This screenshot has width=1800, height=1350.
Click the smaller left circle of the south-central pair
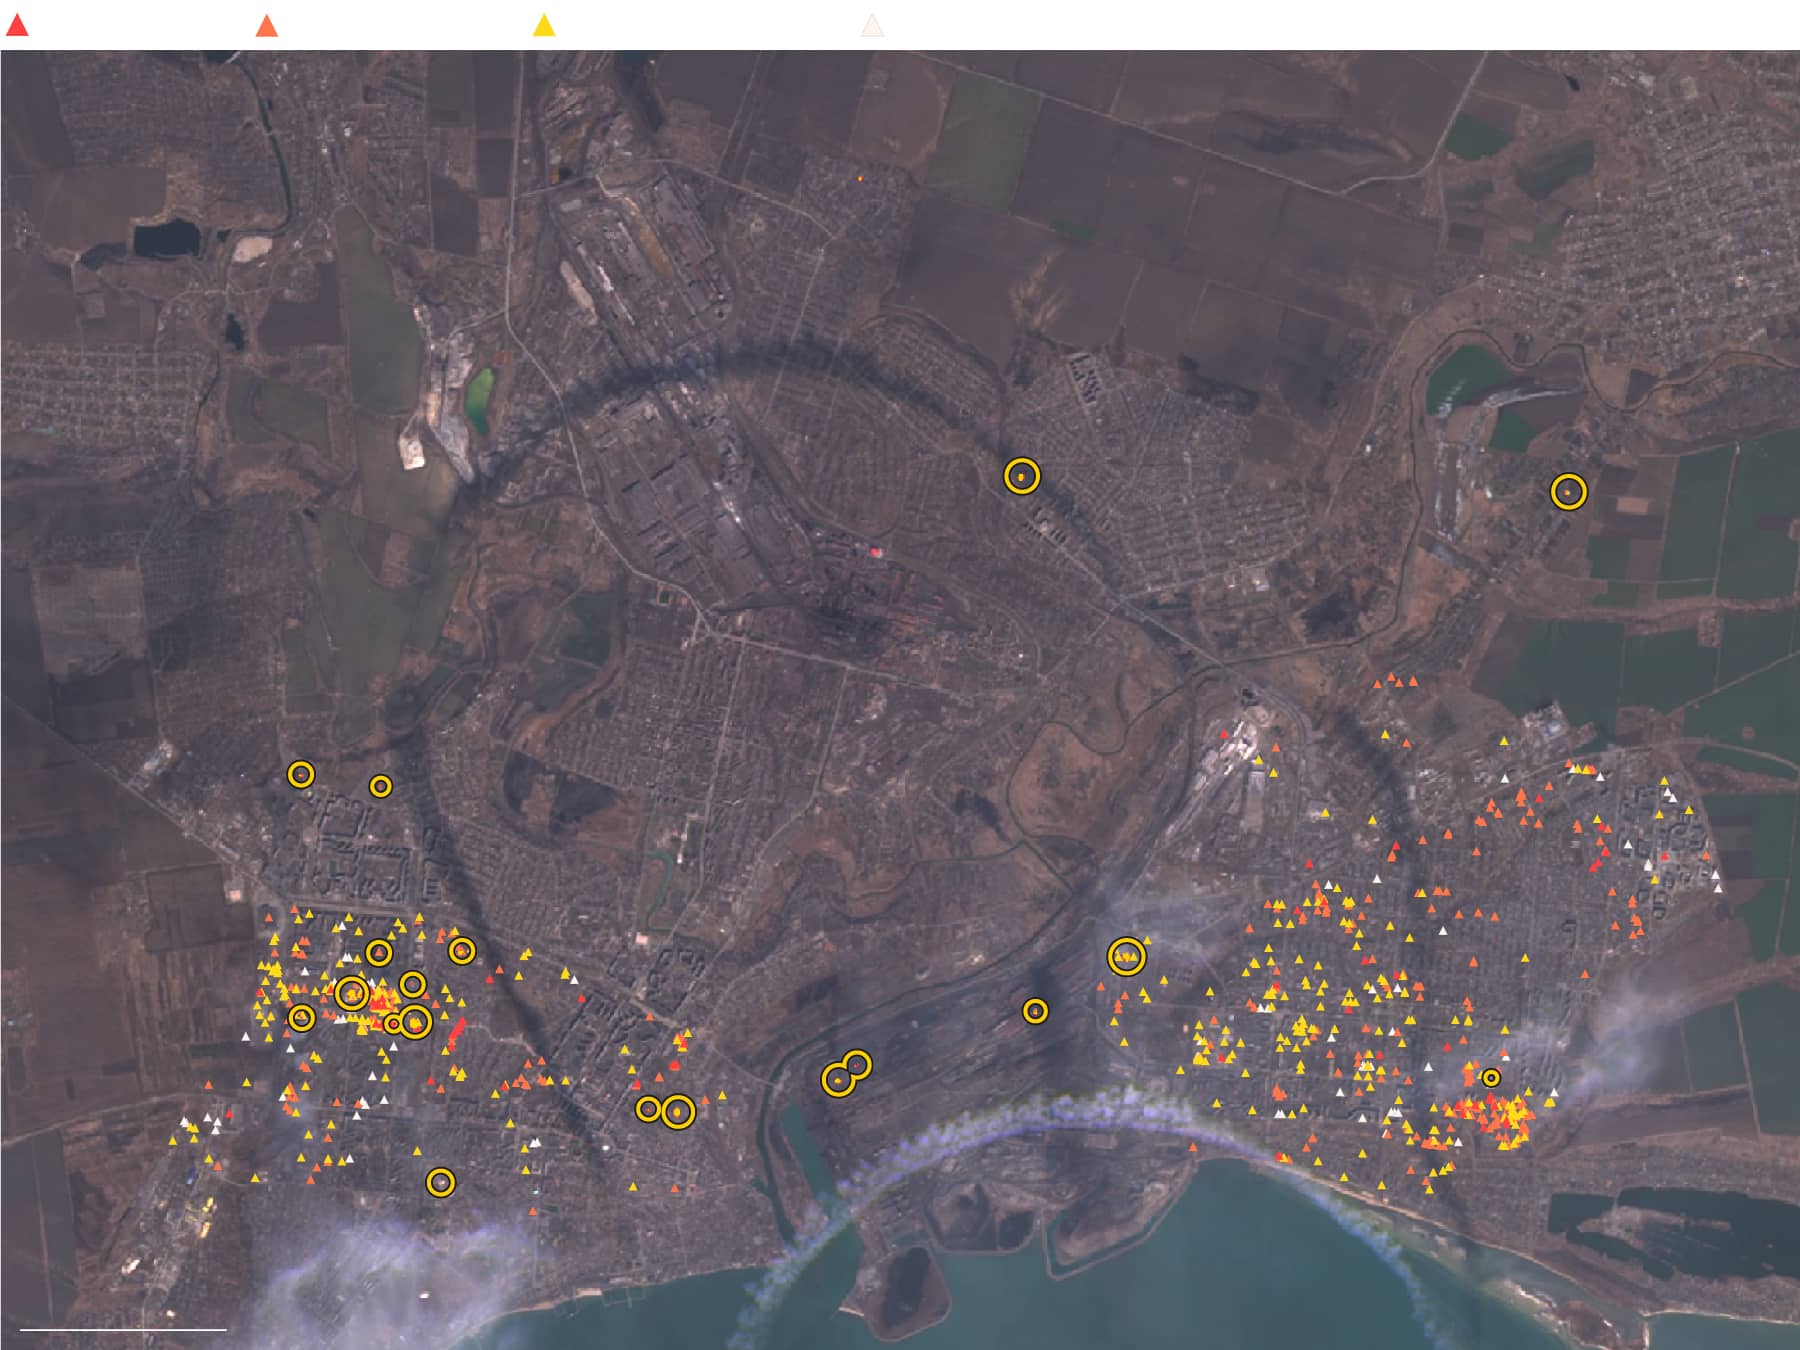pyautogui.click(x=648, y=1109)
